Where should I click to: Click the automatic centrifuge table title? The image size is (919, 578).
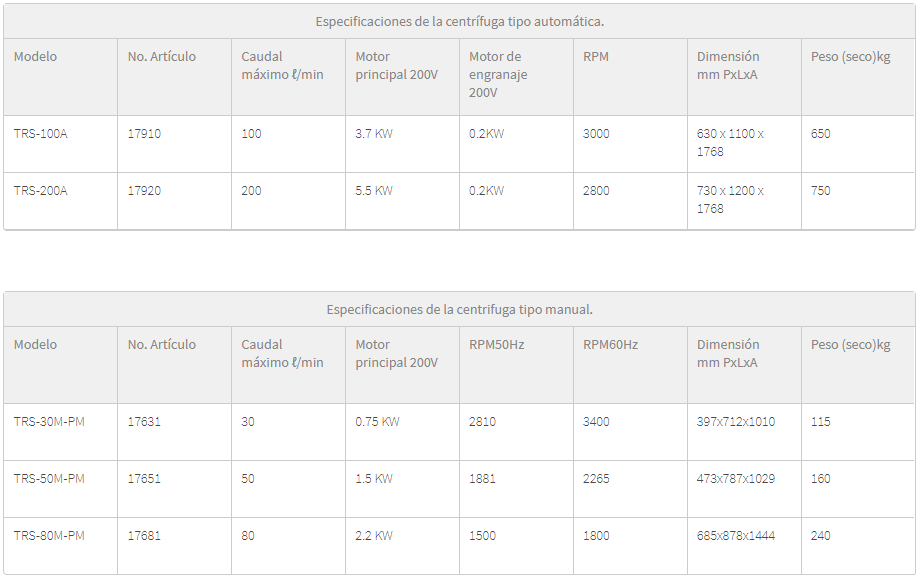pos(459,21)
